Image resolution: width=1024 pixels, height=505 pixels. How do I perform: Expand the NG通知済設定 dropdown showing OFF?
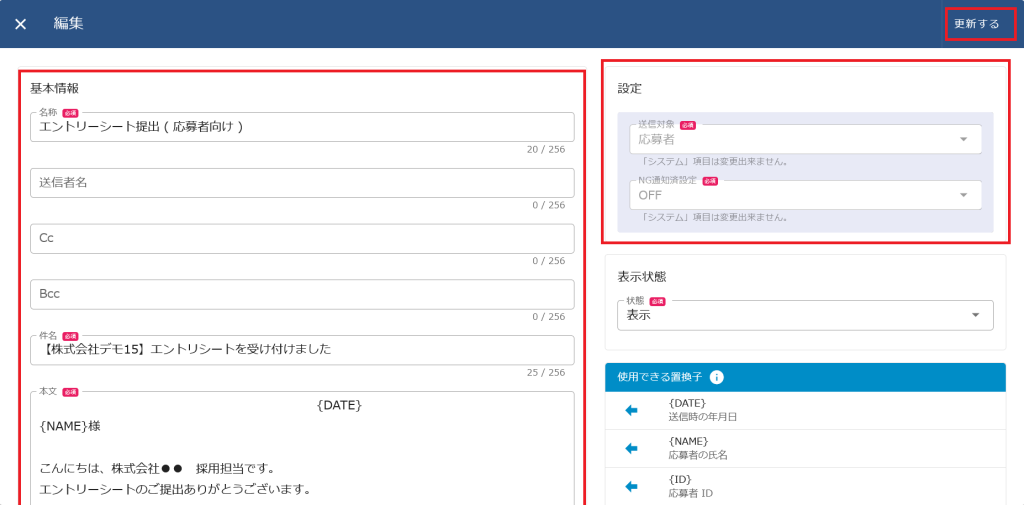pyautogui.click(x=804, y=195)
